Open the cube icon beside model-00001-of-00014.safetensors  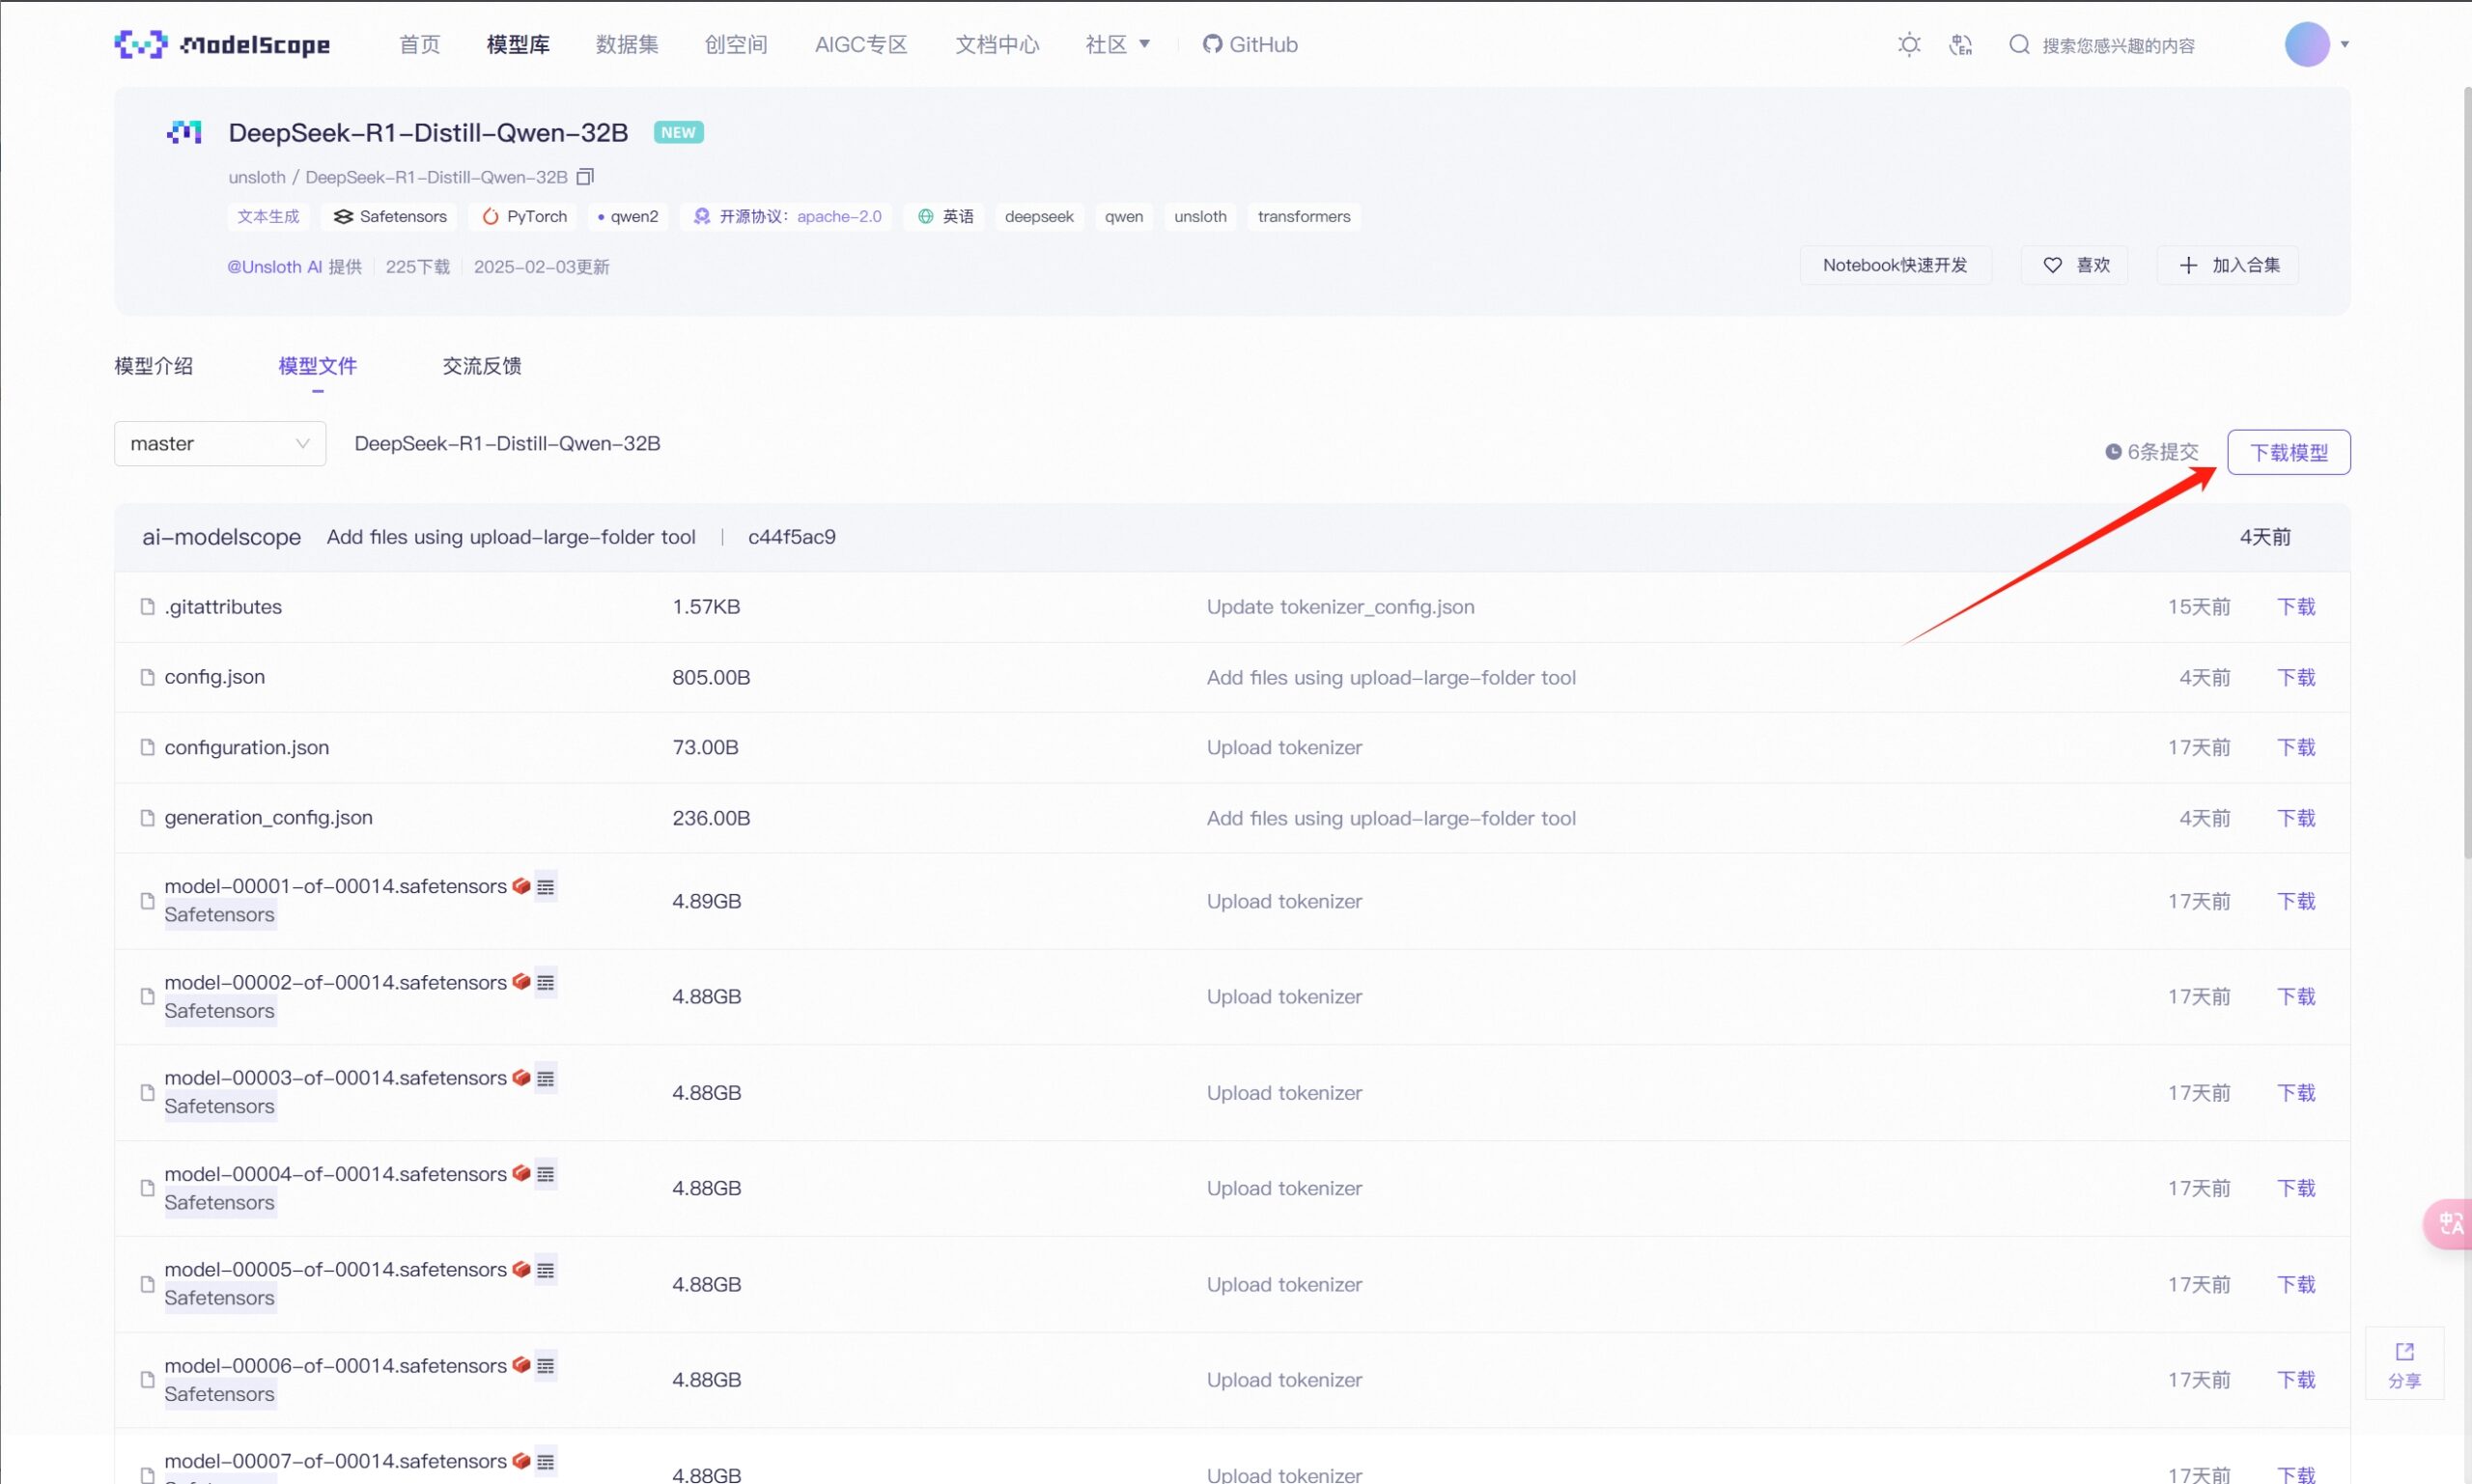[x=521, y=886]
